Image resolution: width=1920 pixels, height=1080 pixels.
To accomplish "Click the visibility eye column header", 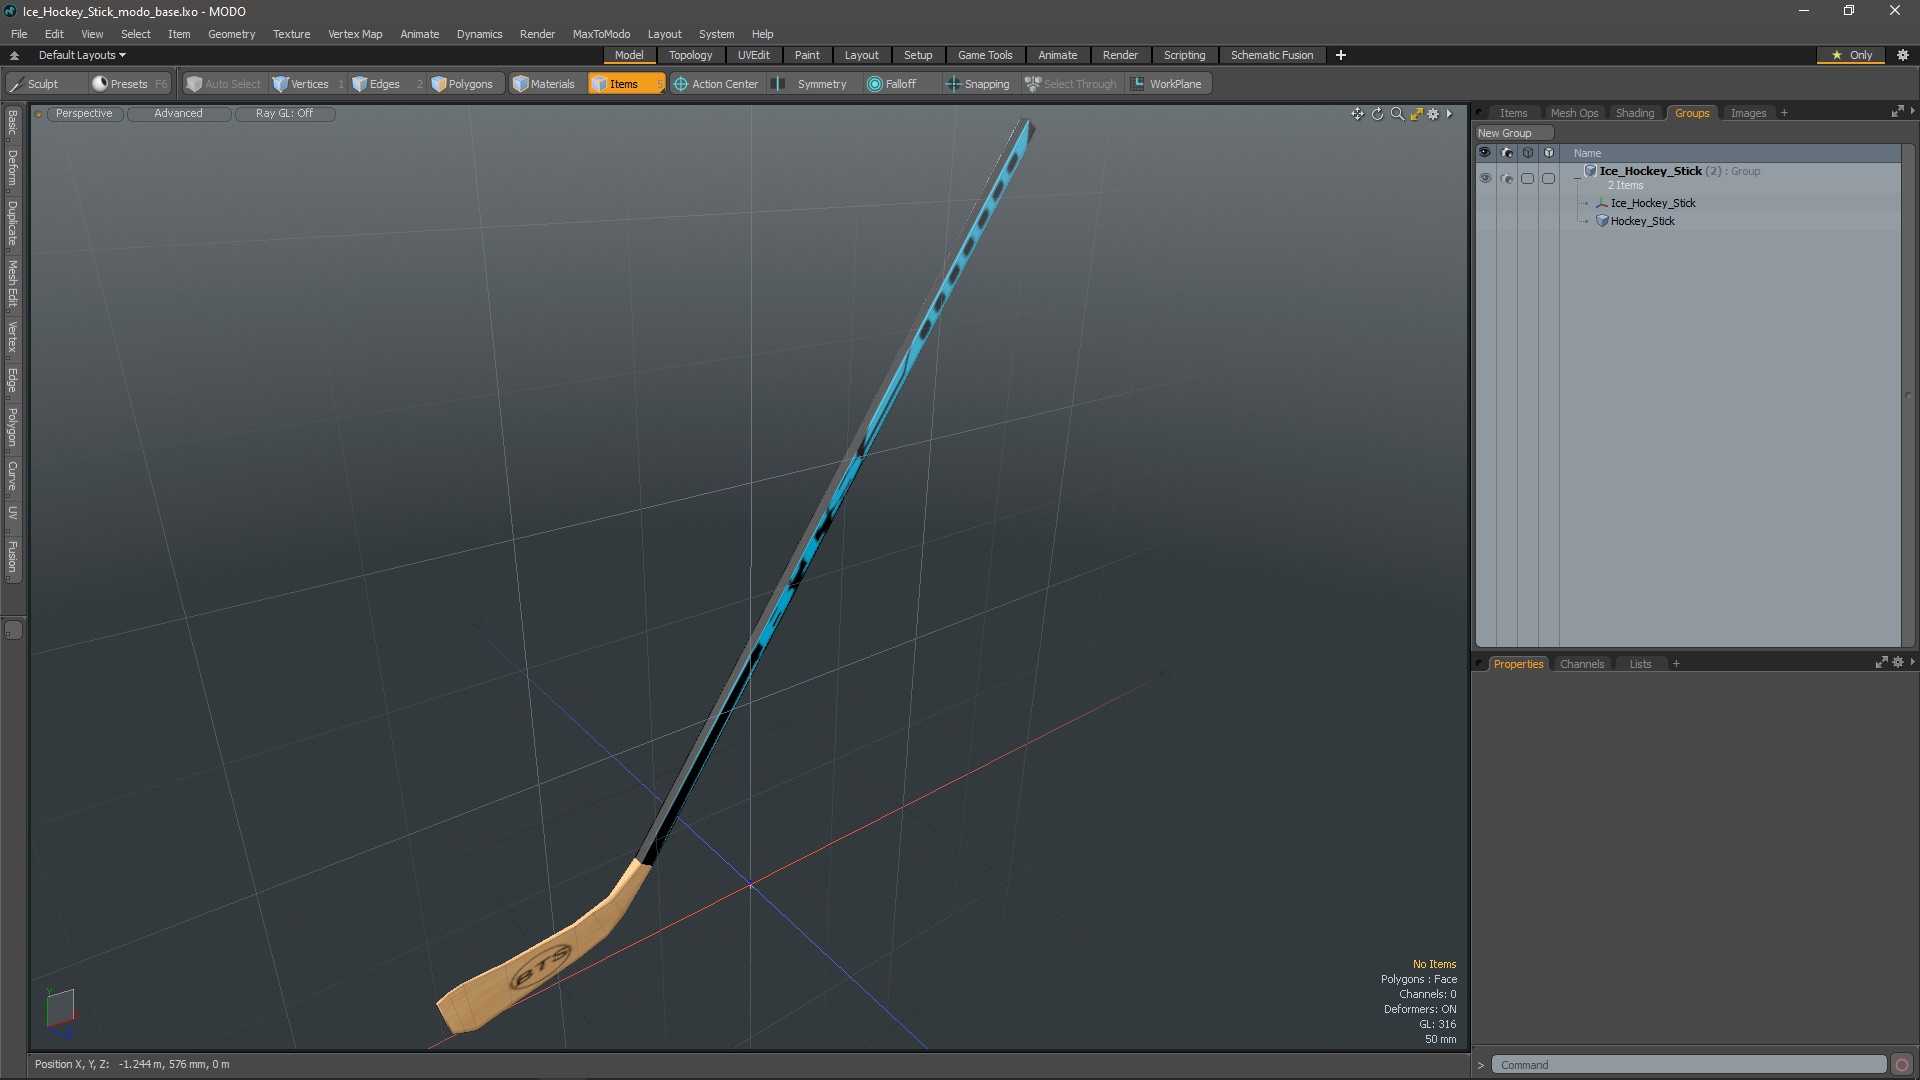I will click(1485, 153).
